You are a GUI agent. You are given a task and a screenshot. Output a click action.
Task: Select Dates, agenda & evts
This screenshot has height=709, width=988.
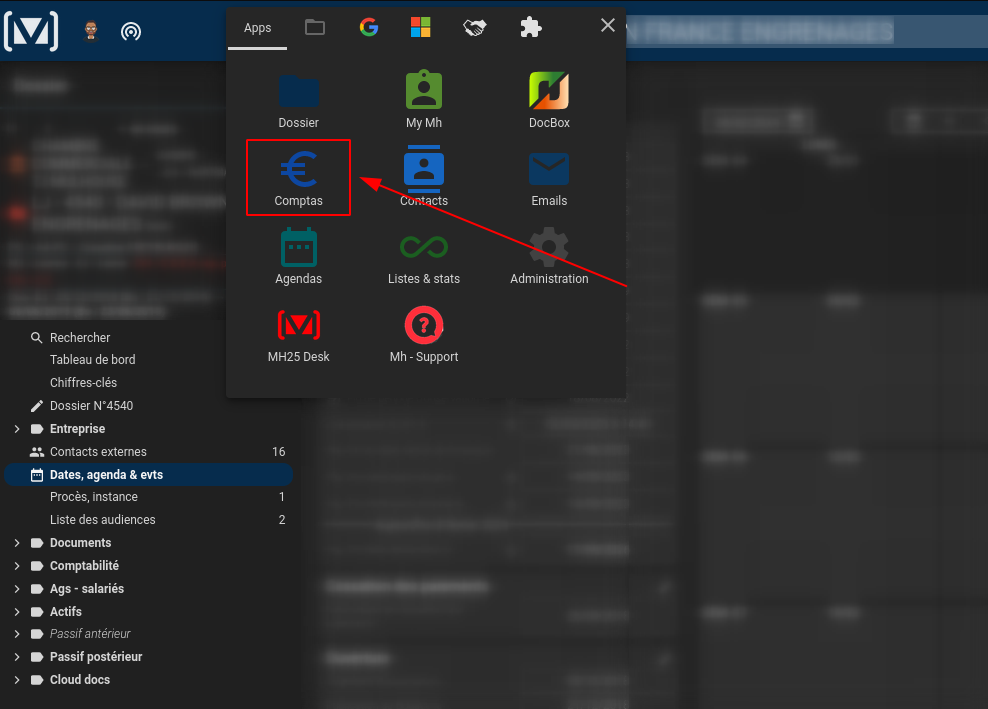point(149,475)
